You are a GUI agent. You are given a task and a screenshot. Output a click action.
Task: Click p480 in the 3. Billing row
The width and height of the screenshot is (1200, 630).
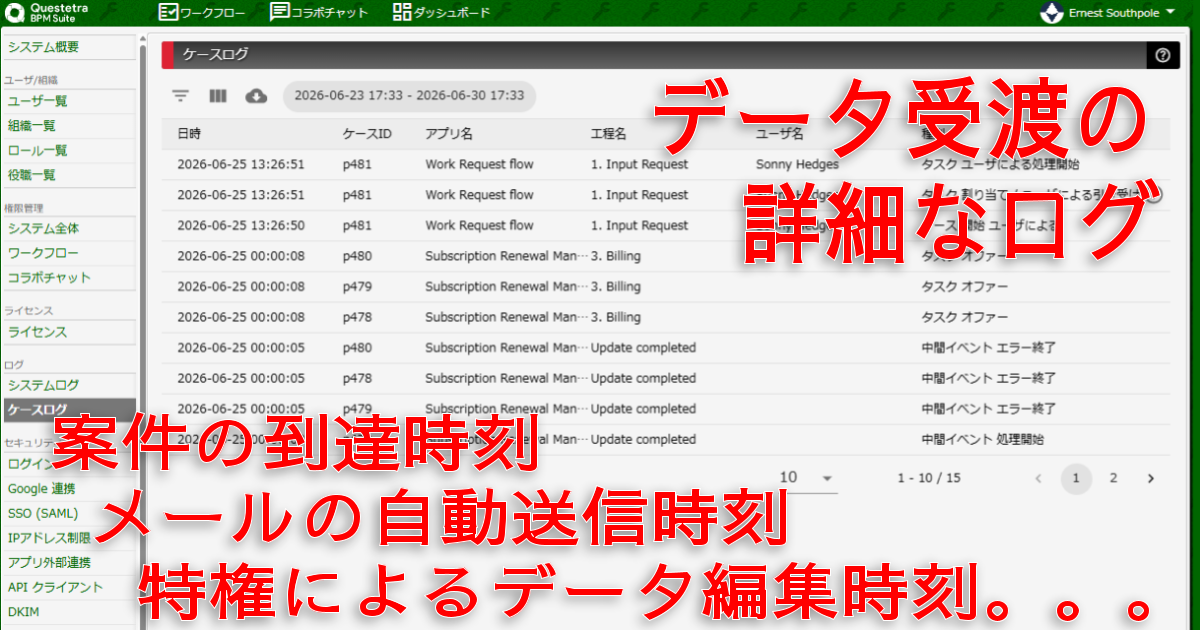(x=357, y=256)
